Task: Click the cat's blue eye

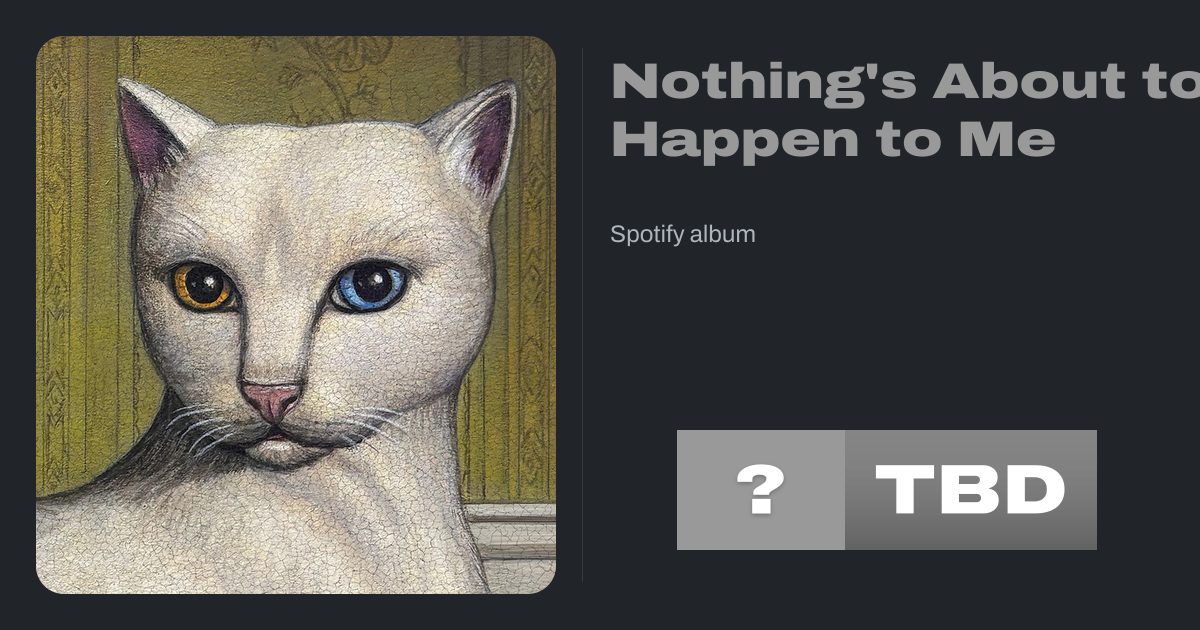Action: pyautogui.click(x=370, y=284)
